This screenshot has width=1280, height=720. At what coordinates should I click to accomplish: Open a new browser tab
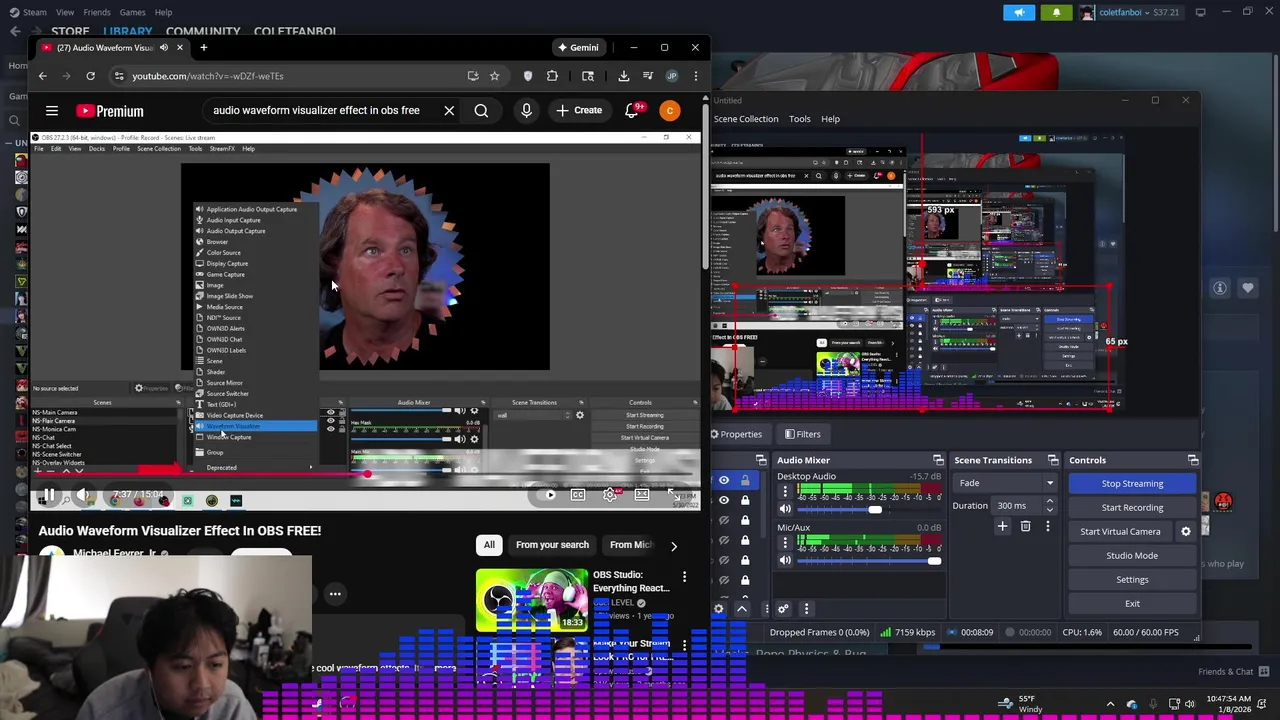(203, 47)
